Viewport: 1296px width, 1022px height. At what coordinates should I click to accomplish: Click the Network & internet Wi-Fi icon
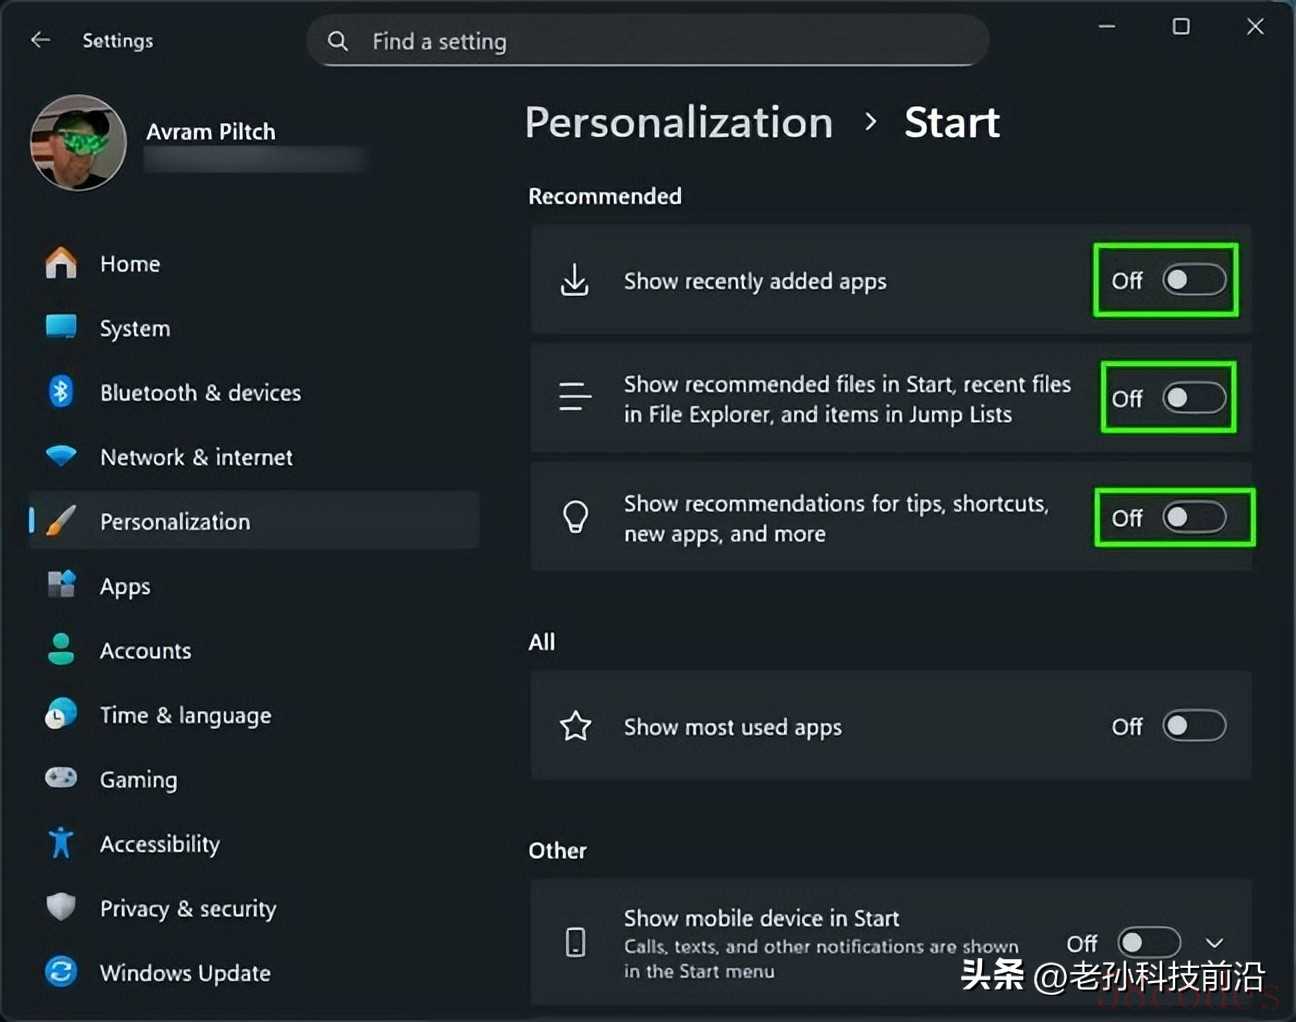point(61,456)
